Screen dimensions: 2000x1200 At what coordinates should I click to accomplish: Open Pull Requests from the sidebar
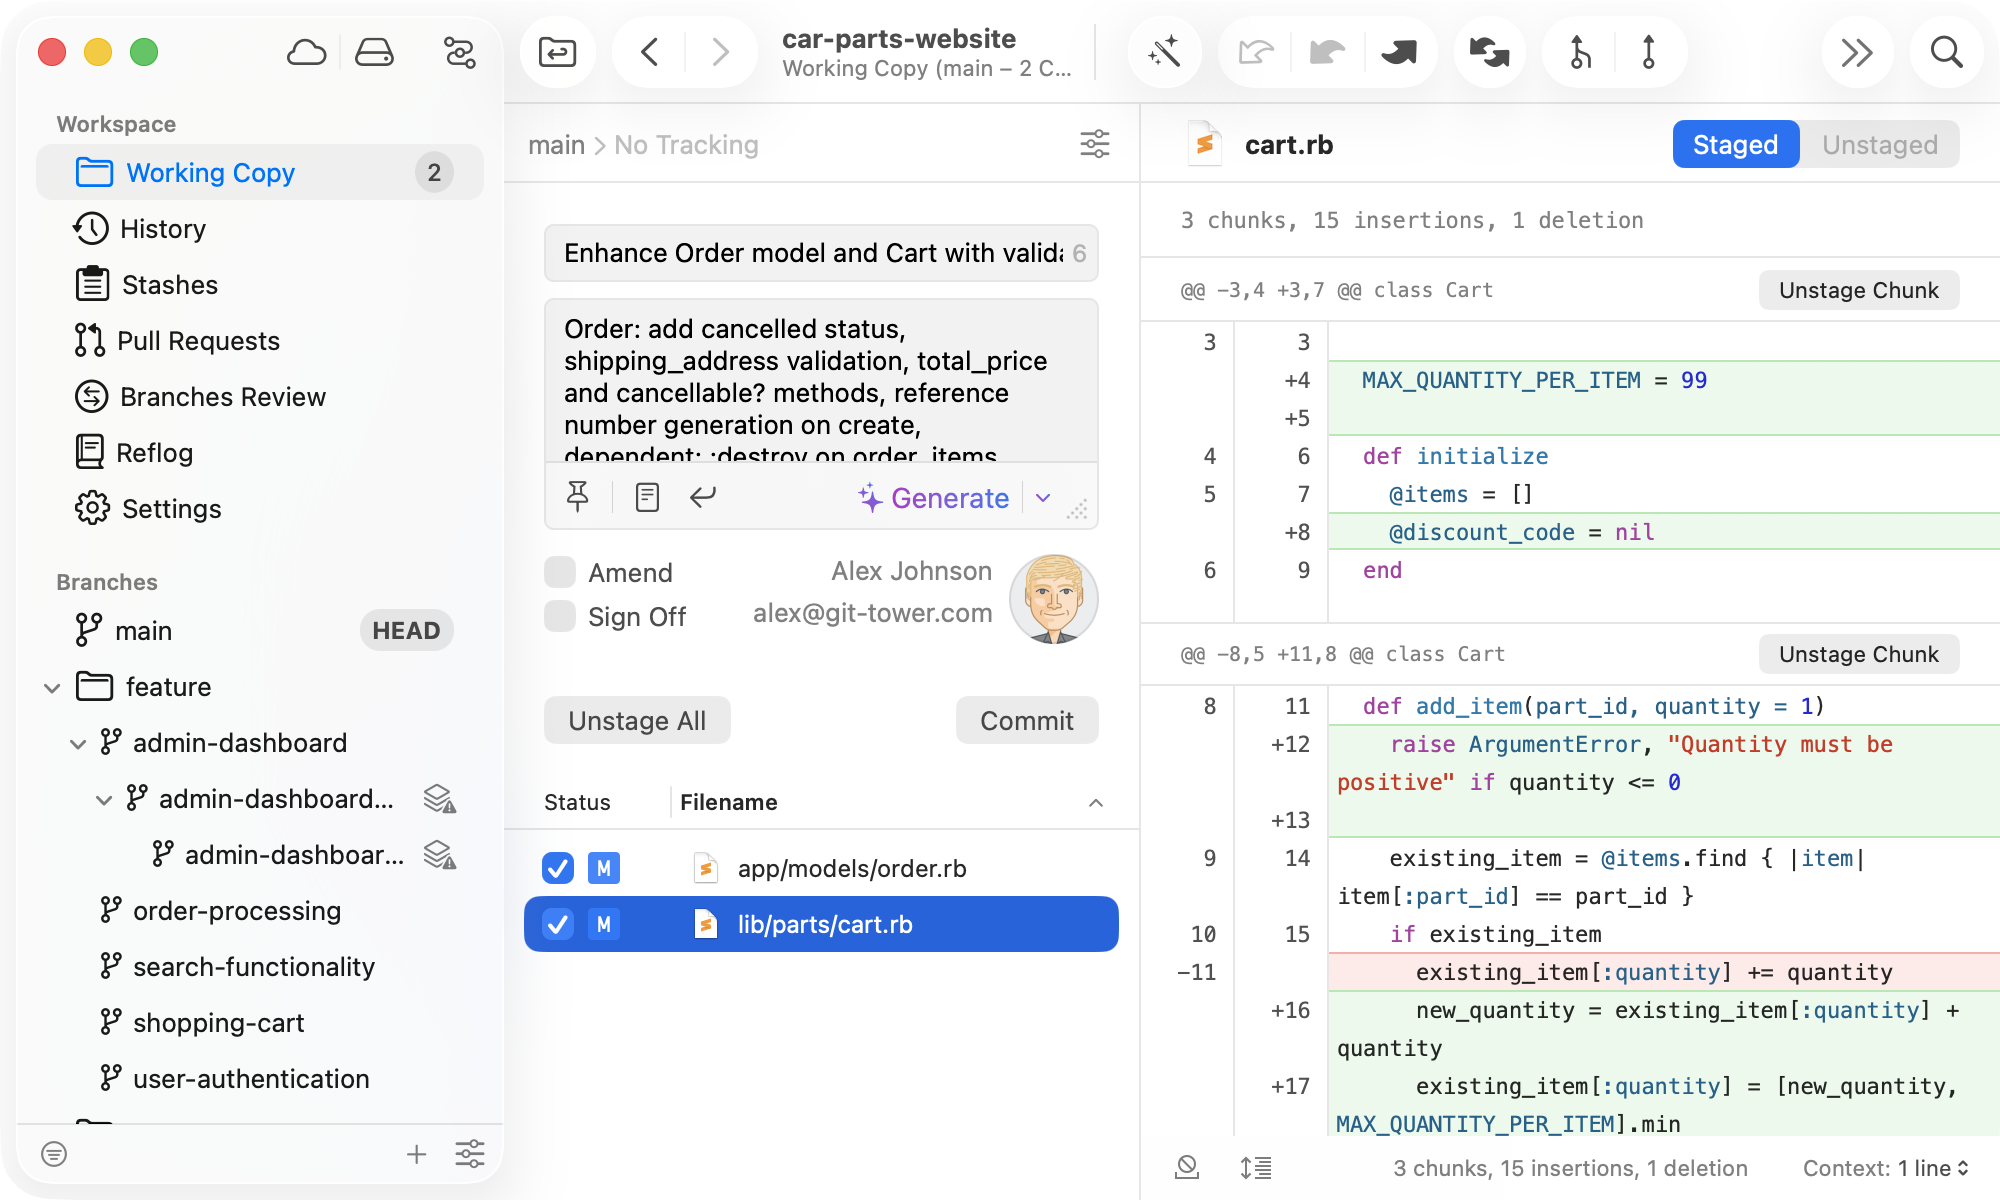(x=199, y=340)
